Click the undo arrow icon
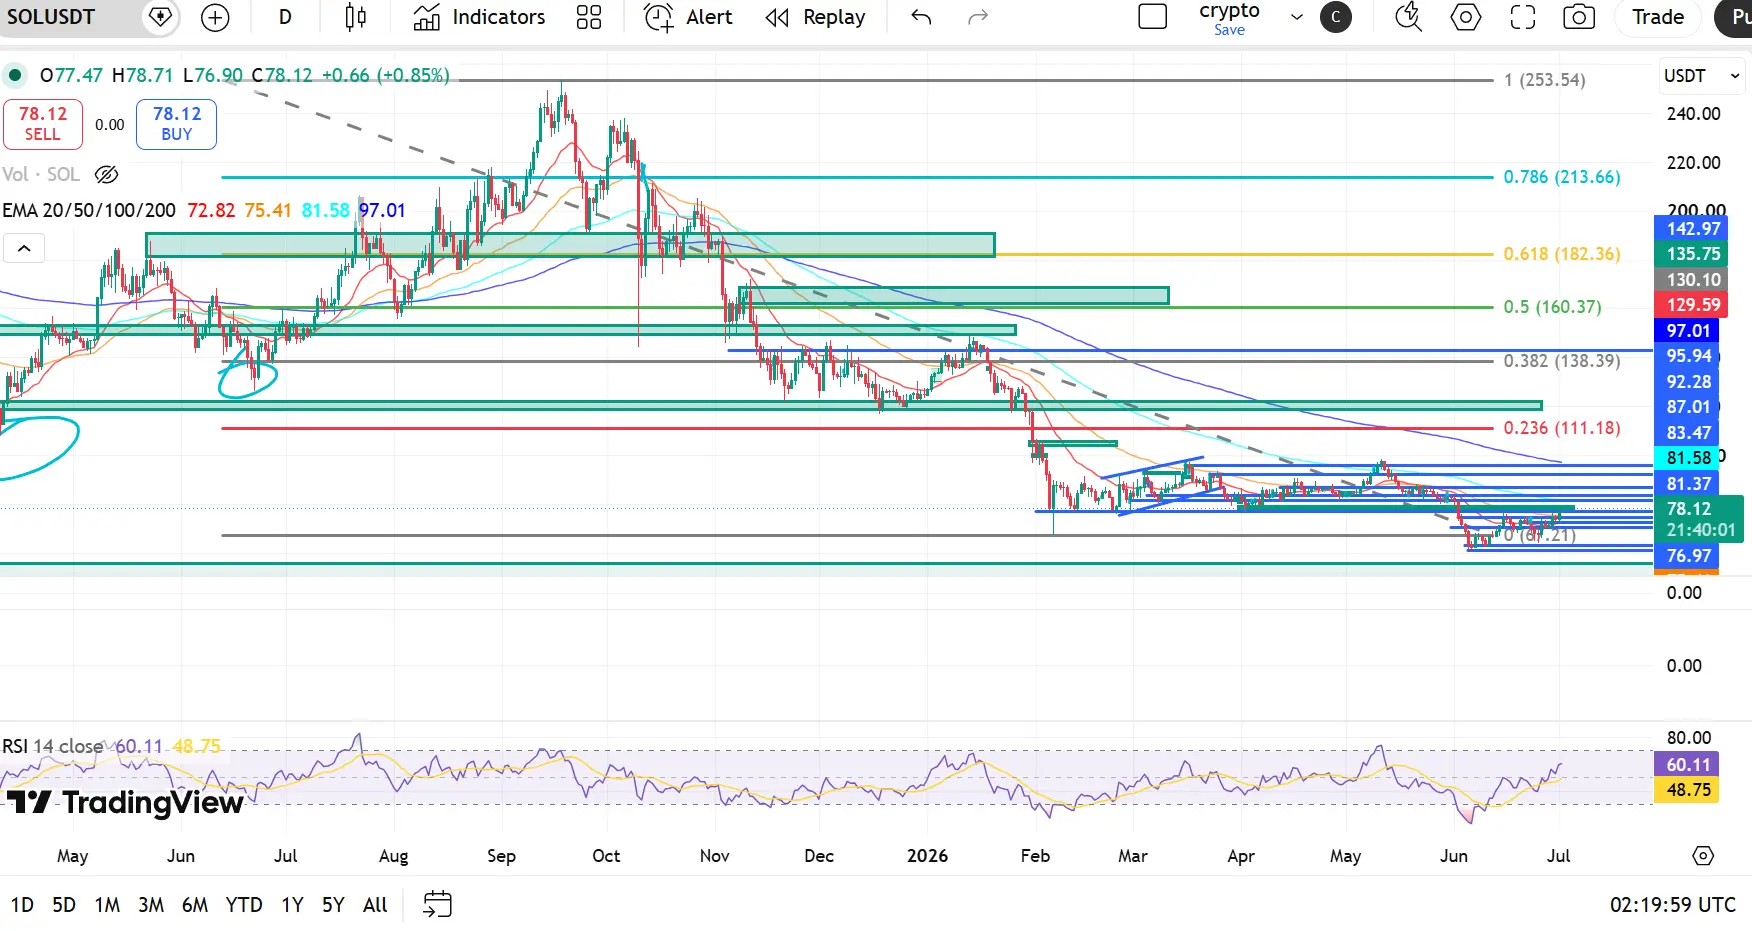 click(x=922, y=17)
